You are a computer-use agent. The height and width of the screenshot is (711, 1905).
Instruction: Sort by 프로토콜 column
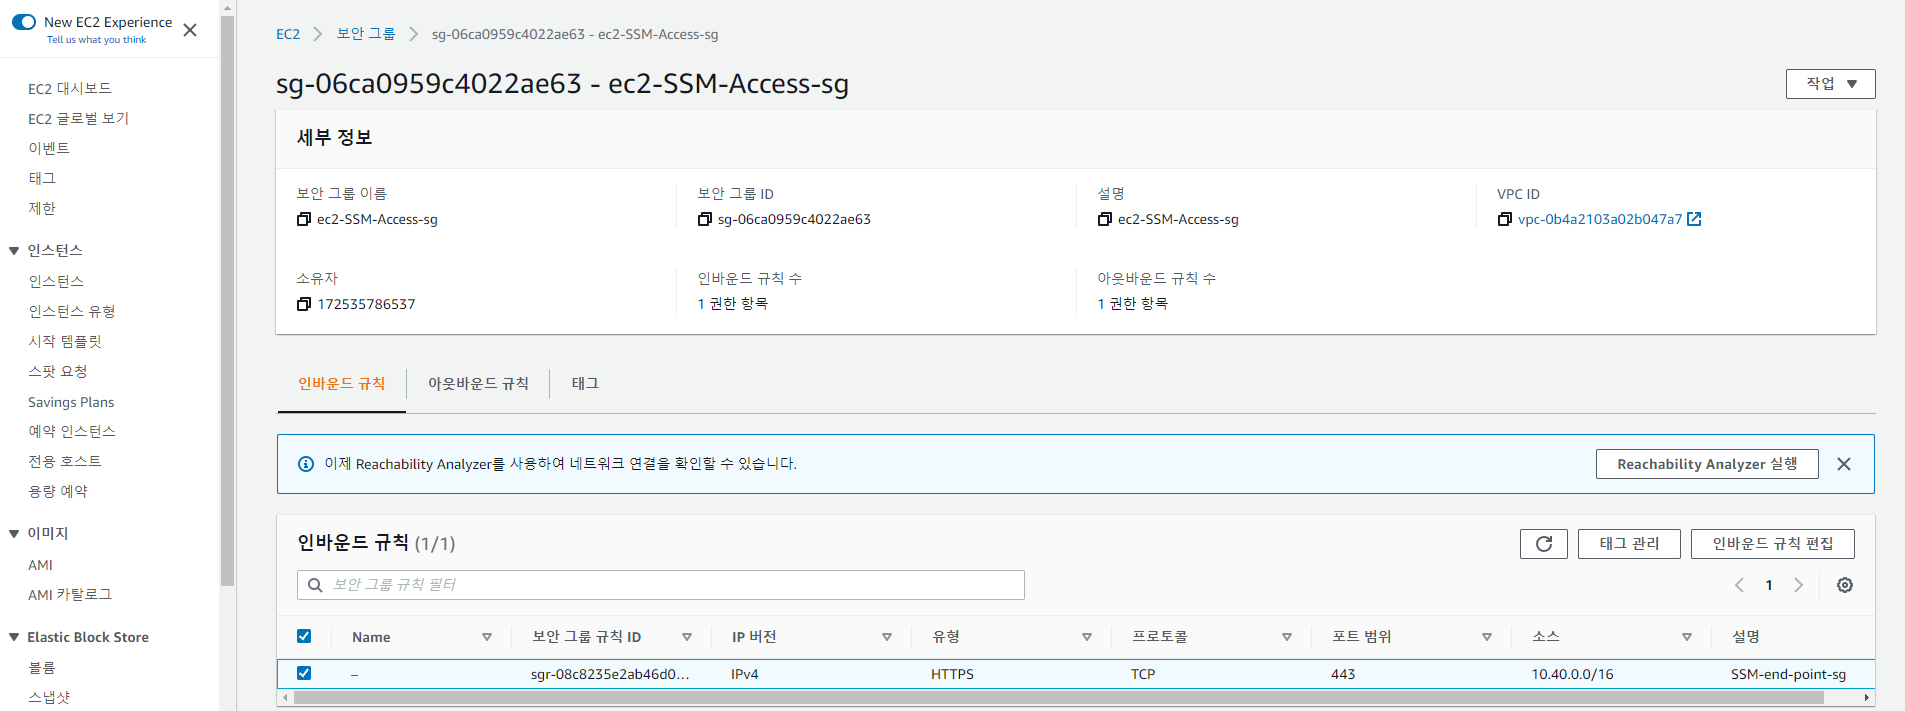1287,637
